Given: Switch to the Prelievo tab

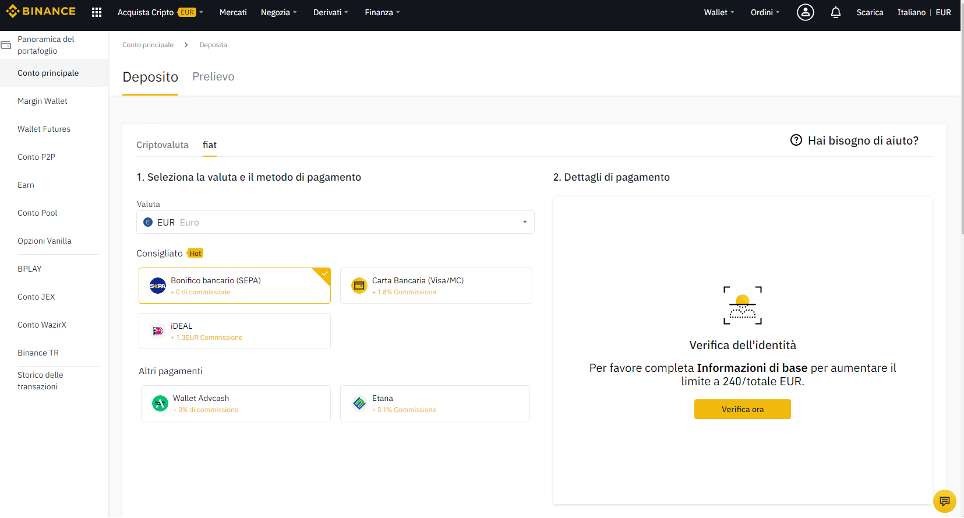Looking at the screenshot, I should click(213, 77).
